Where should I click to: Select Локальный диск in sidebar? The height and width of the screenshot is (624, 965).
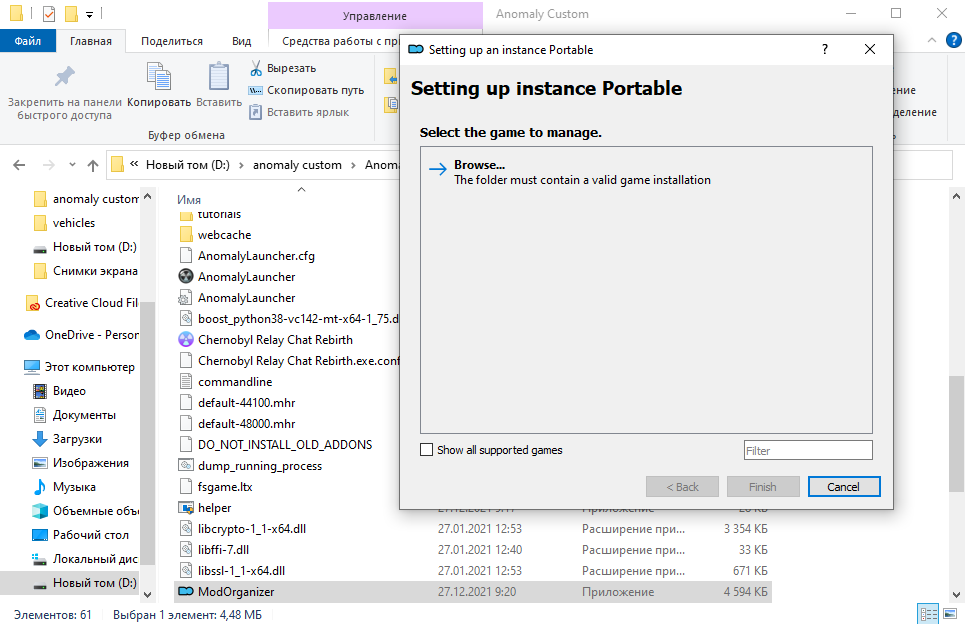(x=86, y=559)
